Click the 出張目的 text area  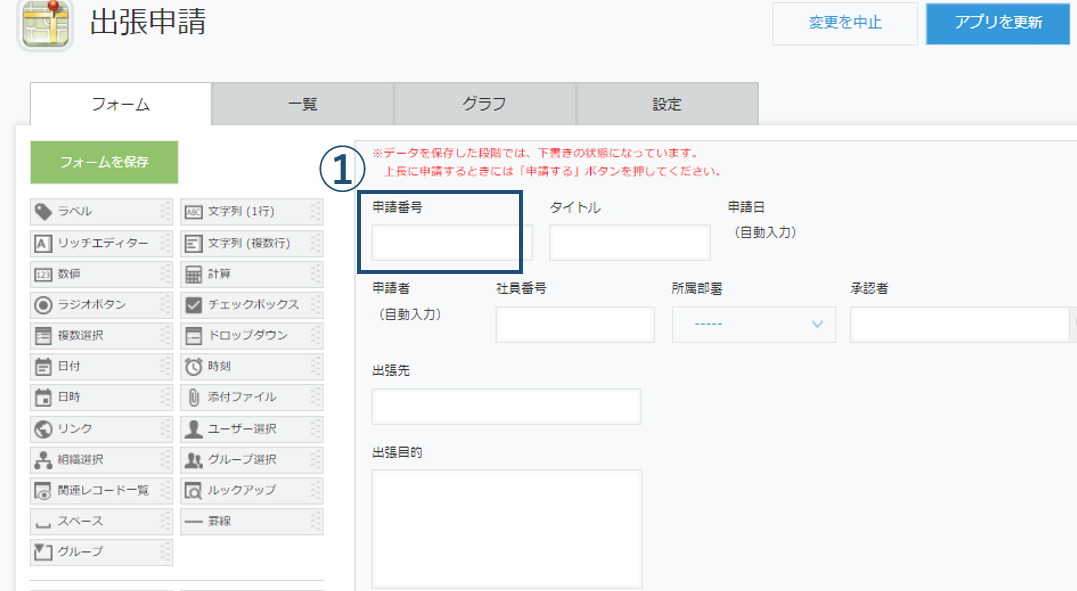(507, 529)
